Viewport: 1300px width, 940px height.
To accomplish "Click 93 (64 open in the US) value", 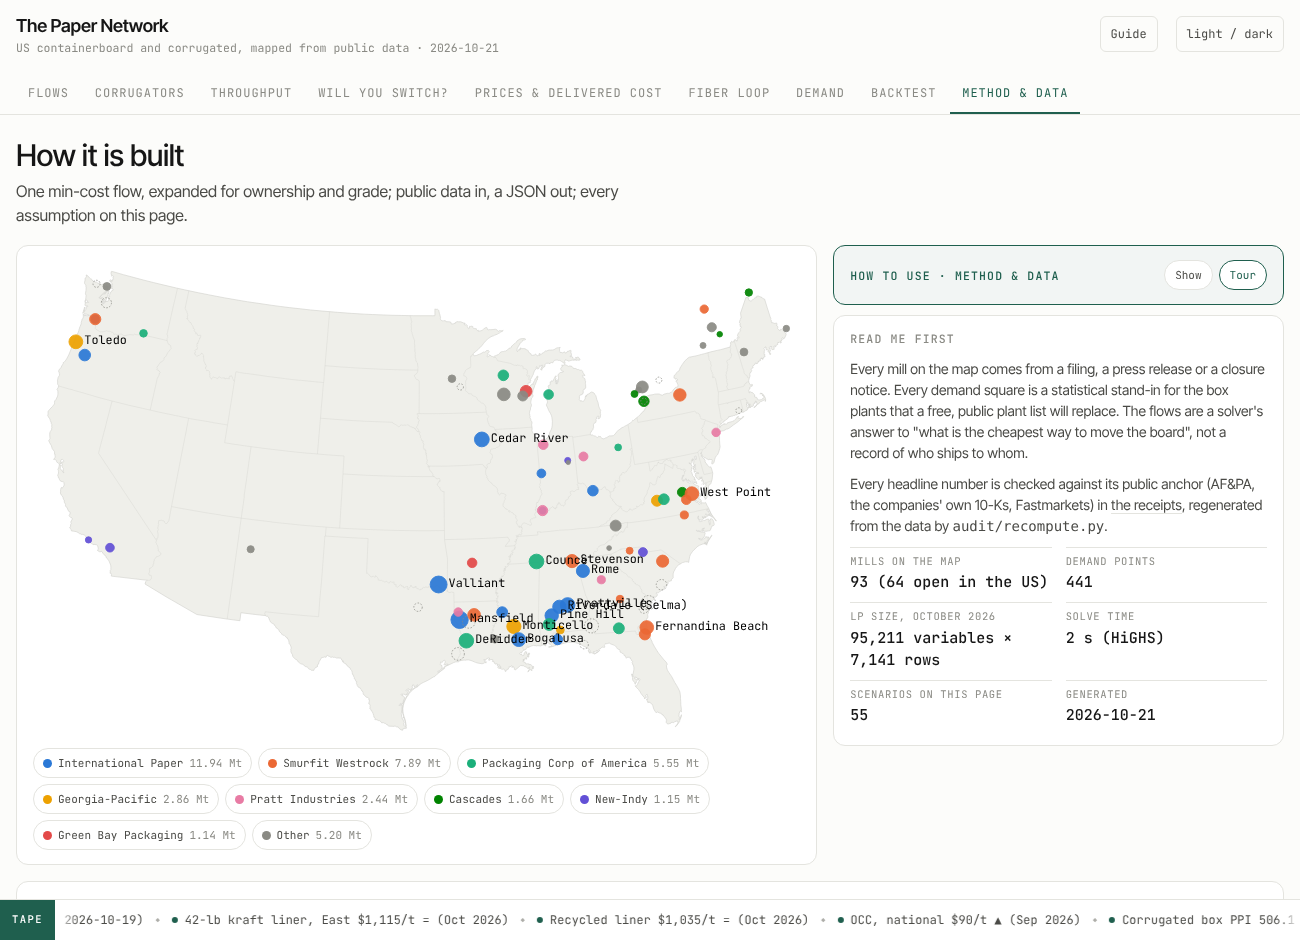I will [x=949, y=582].
